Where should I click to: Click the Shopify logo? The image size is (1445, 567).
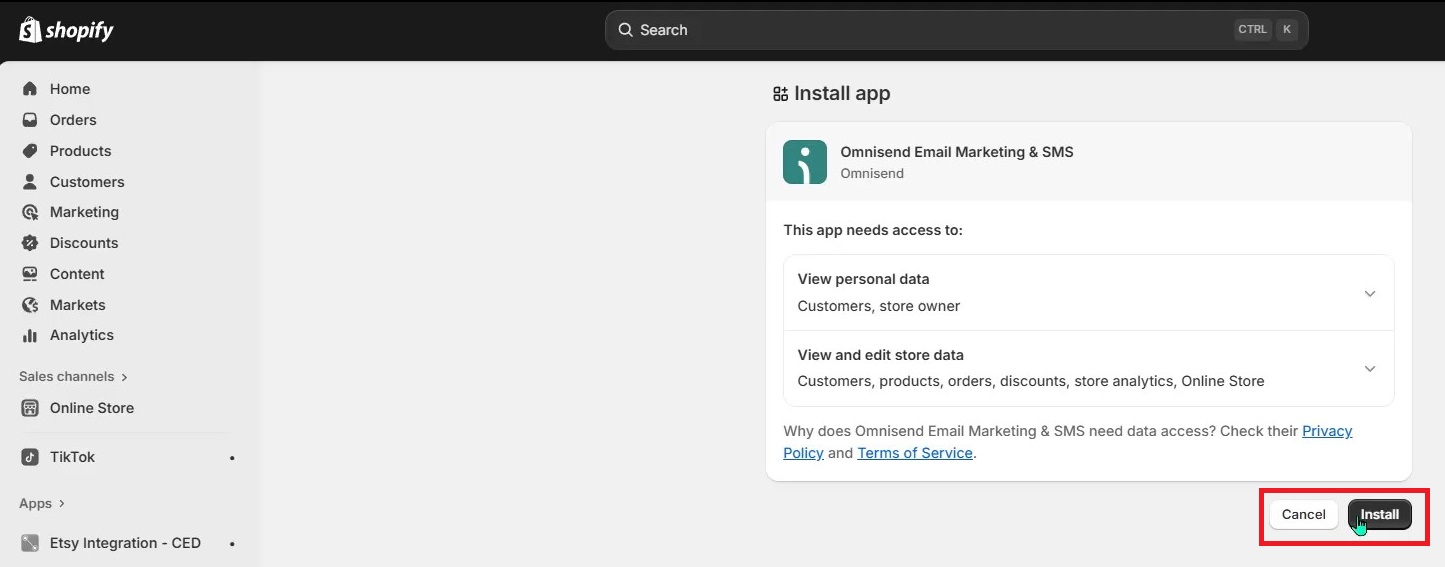pos(66,30)
